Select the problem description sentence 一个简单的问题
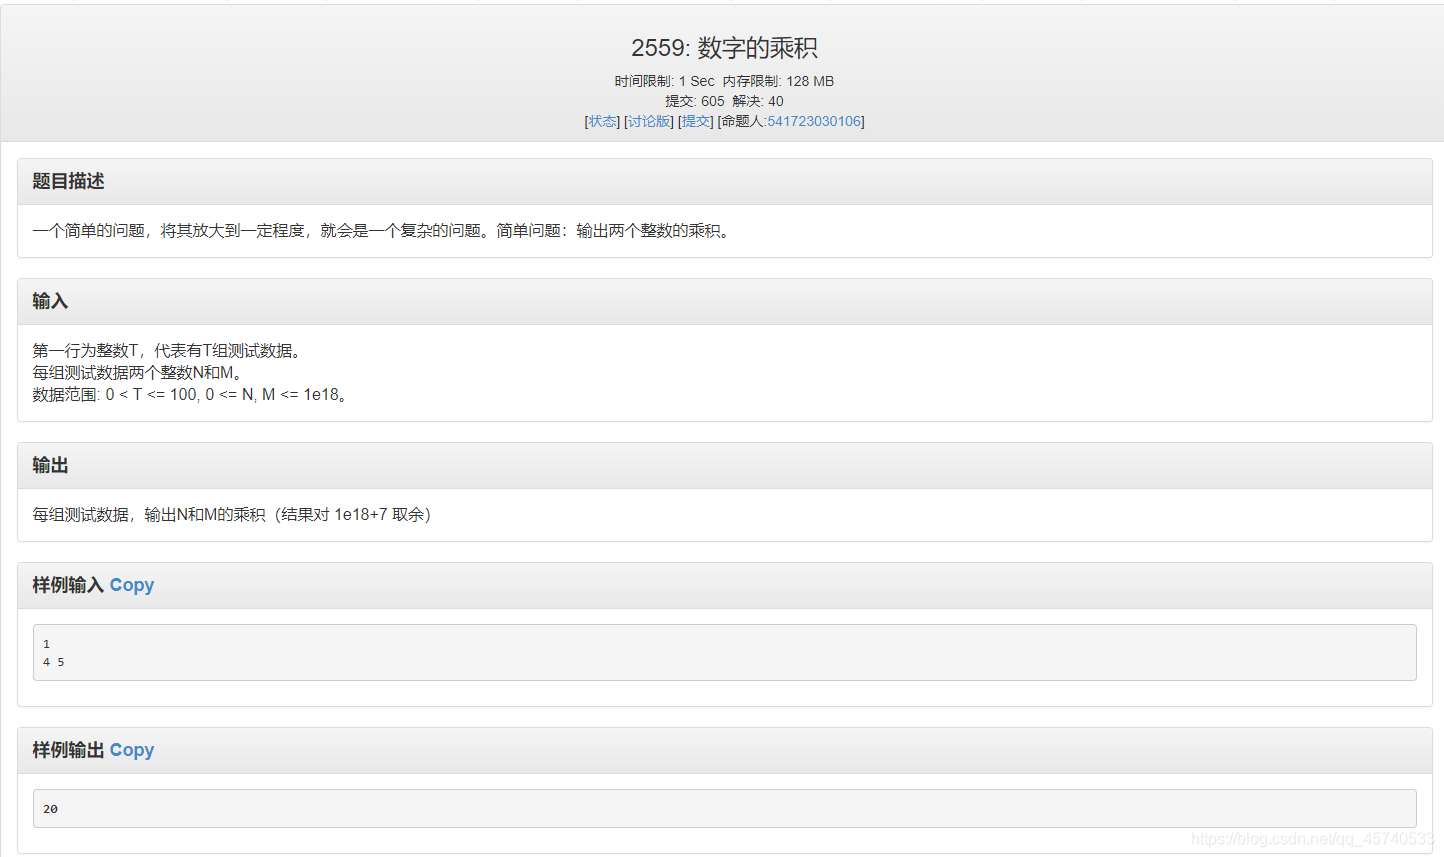 [384, 230]
